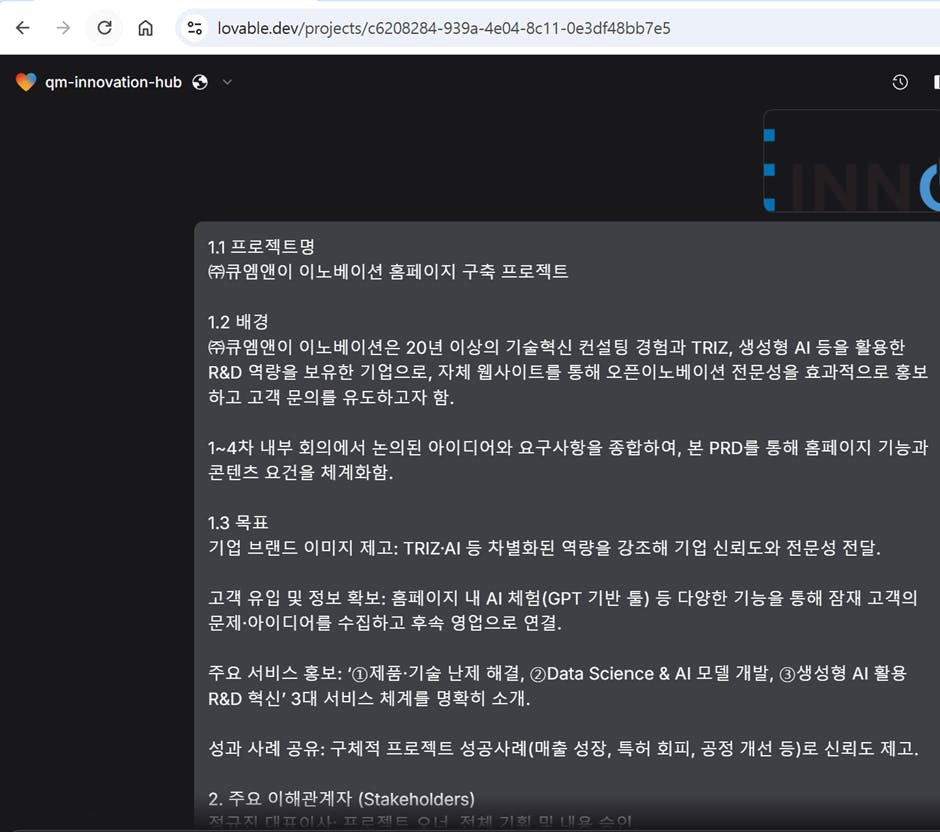Screen dimensions: 940x832
Task: Reload the page with refresh icon
Action: (104, 28)
